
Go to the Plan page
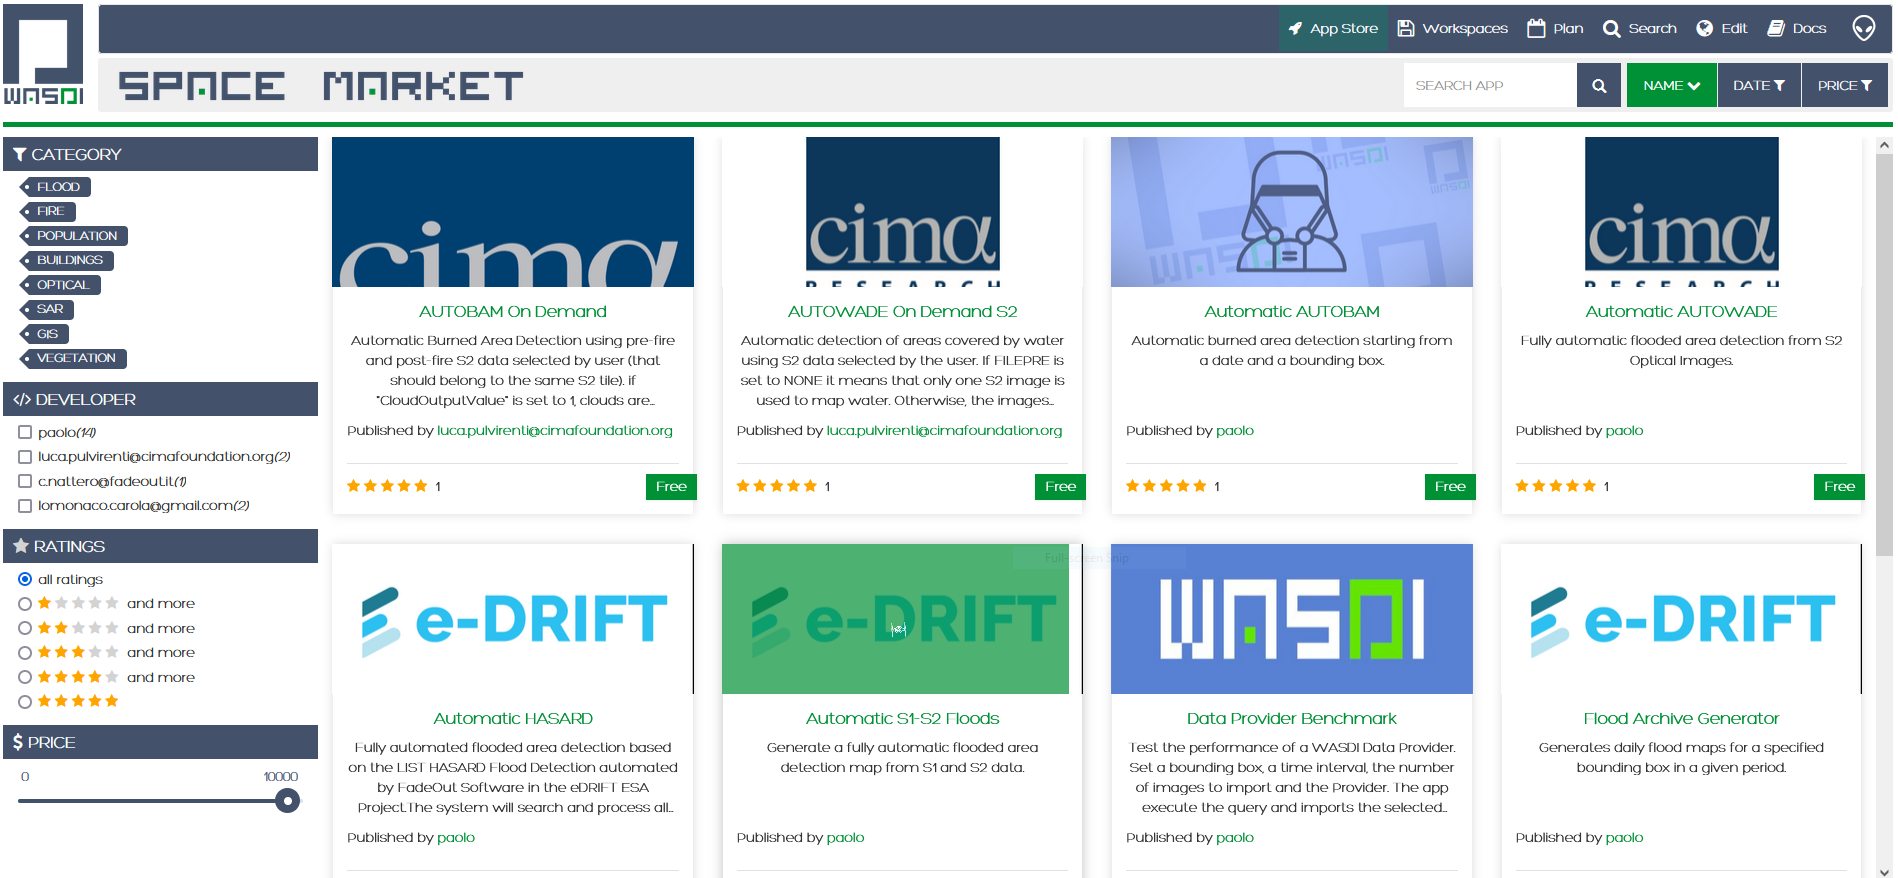[1555, 28]
